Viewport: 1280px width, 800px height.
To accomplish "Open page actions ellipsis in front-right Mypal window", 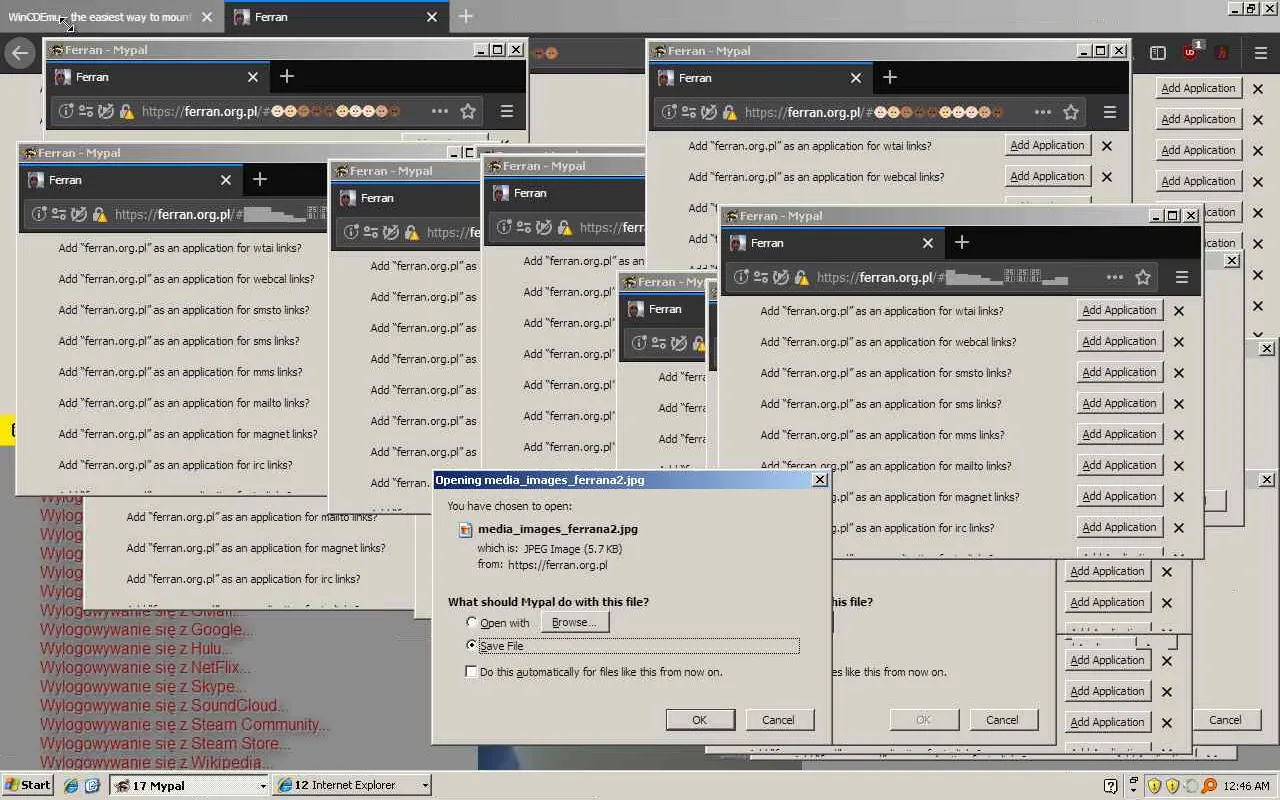I will click(1115, 277).
